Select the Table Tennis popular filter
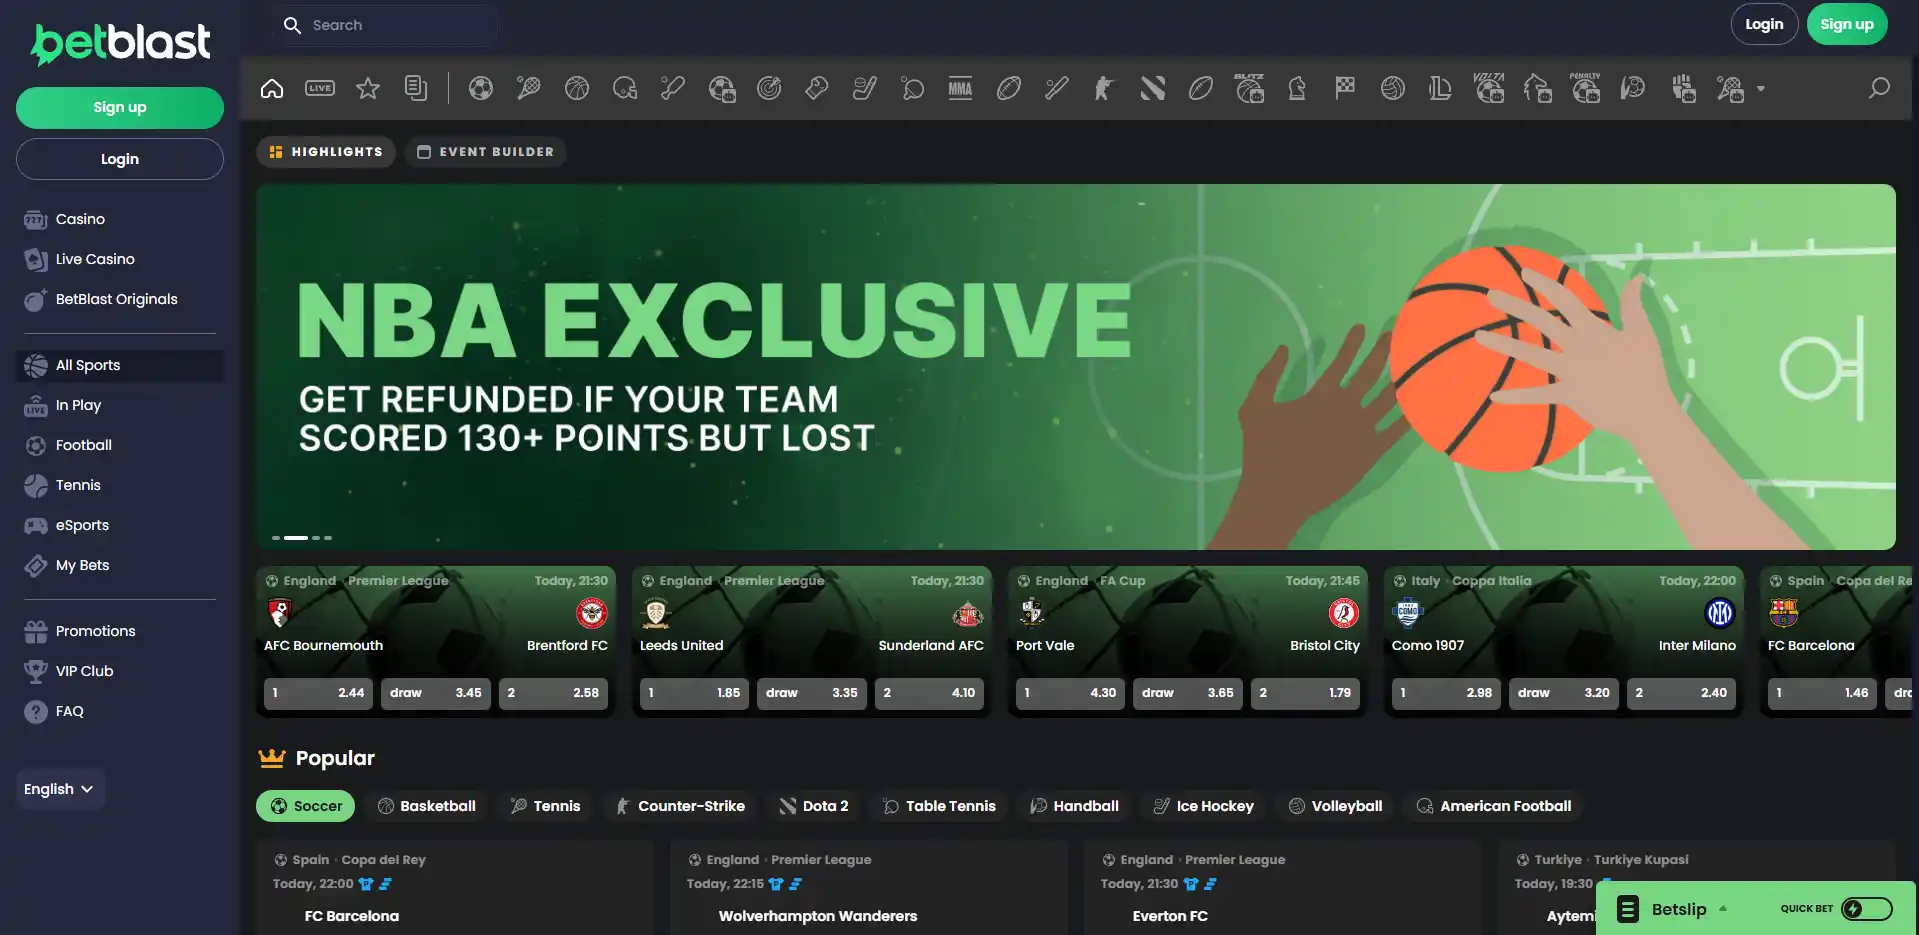 click(x=939, y=806)
